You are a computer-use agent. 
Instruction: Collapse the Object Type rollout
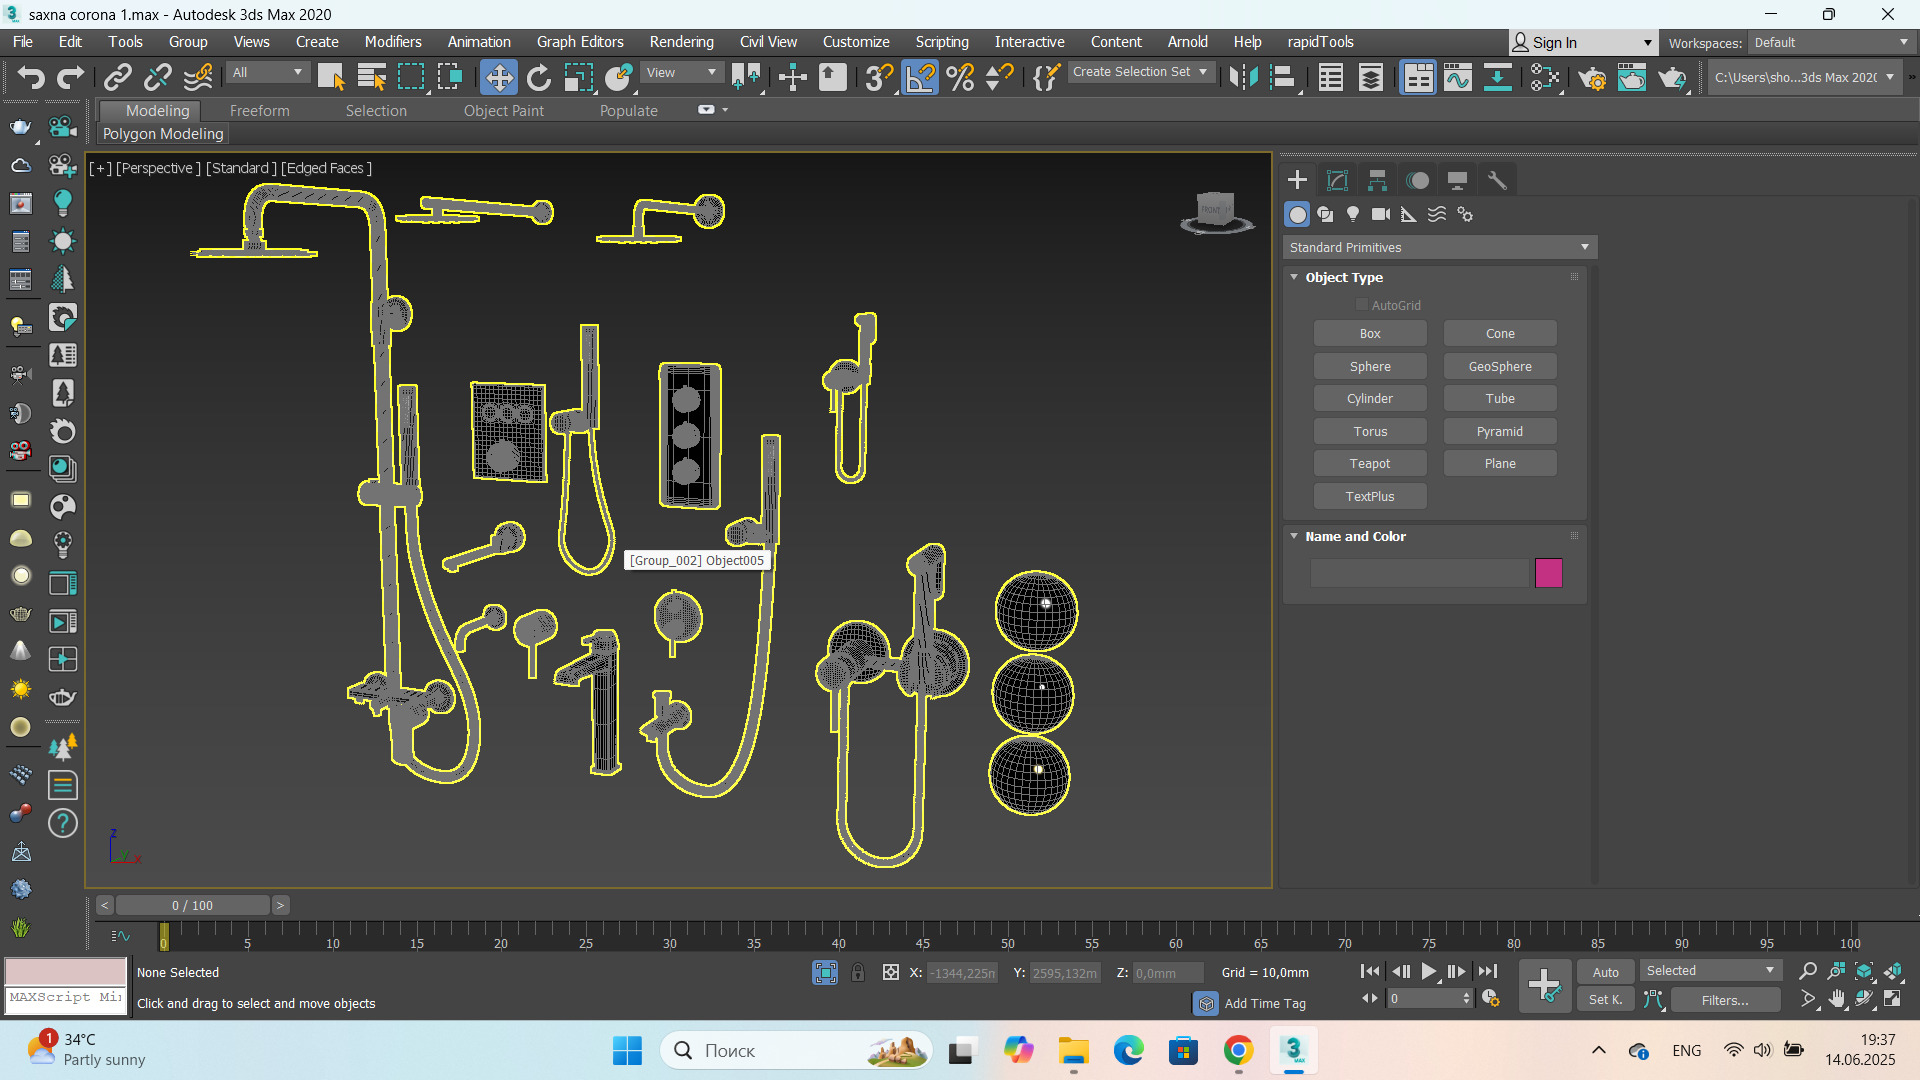(1294, 277)
